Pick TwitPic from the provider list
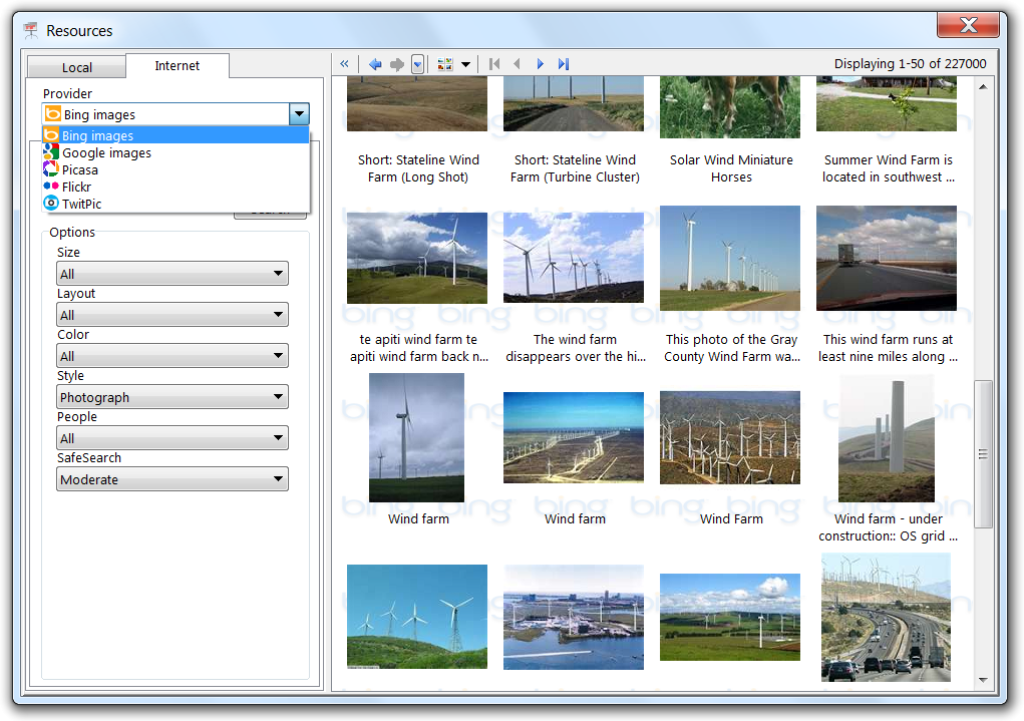 (176, 203)
